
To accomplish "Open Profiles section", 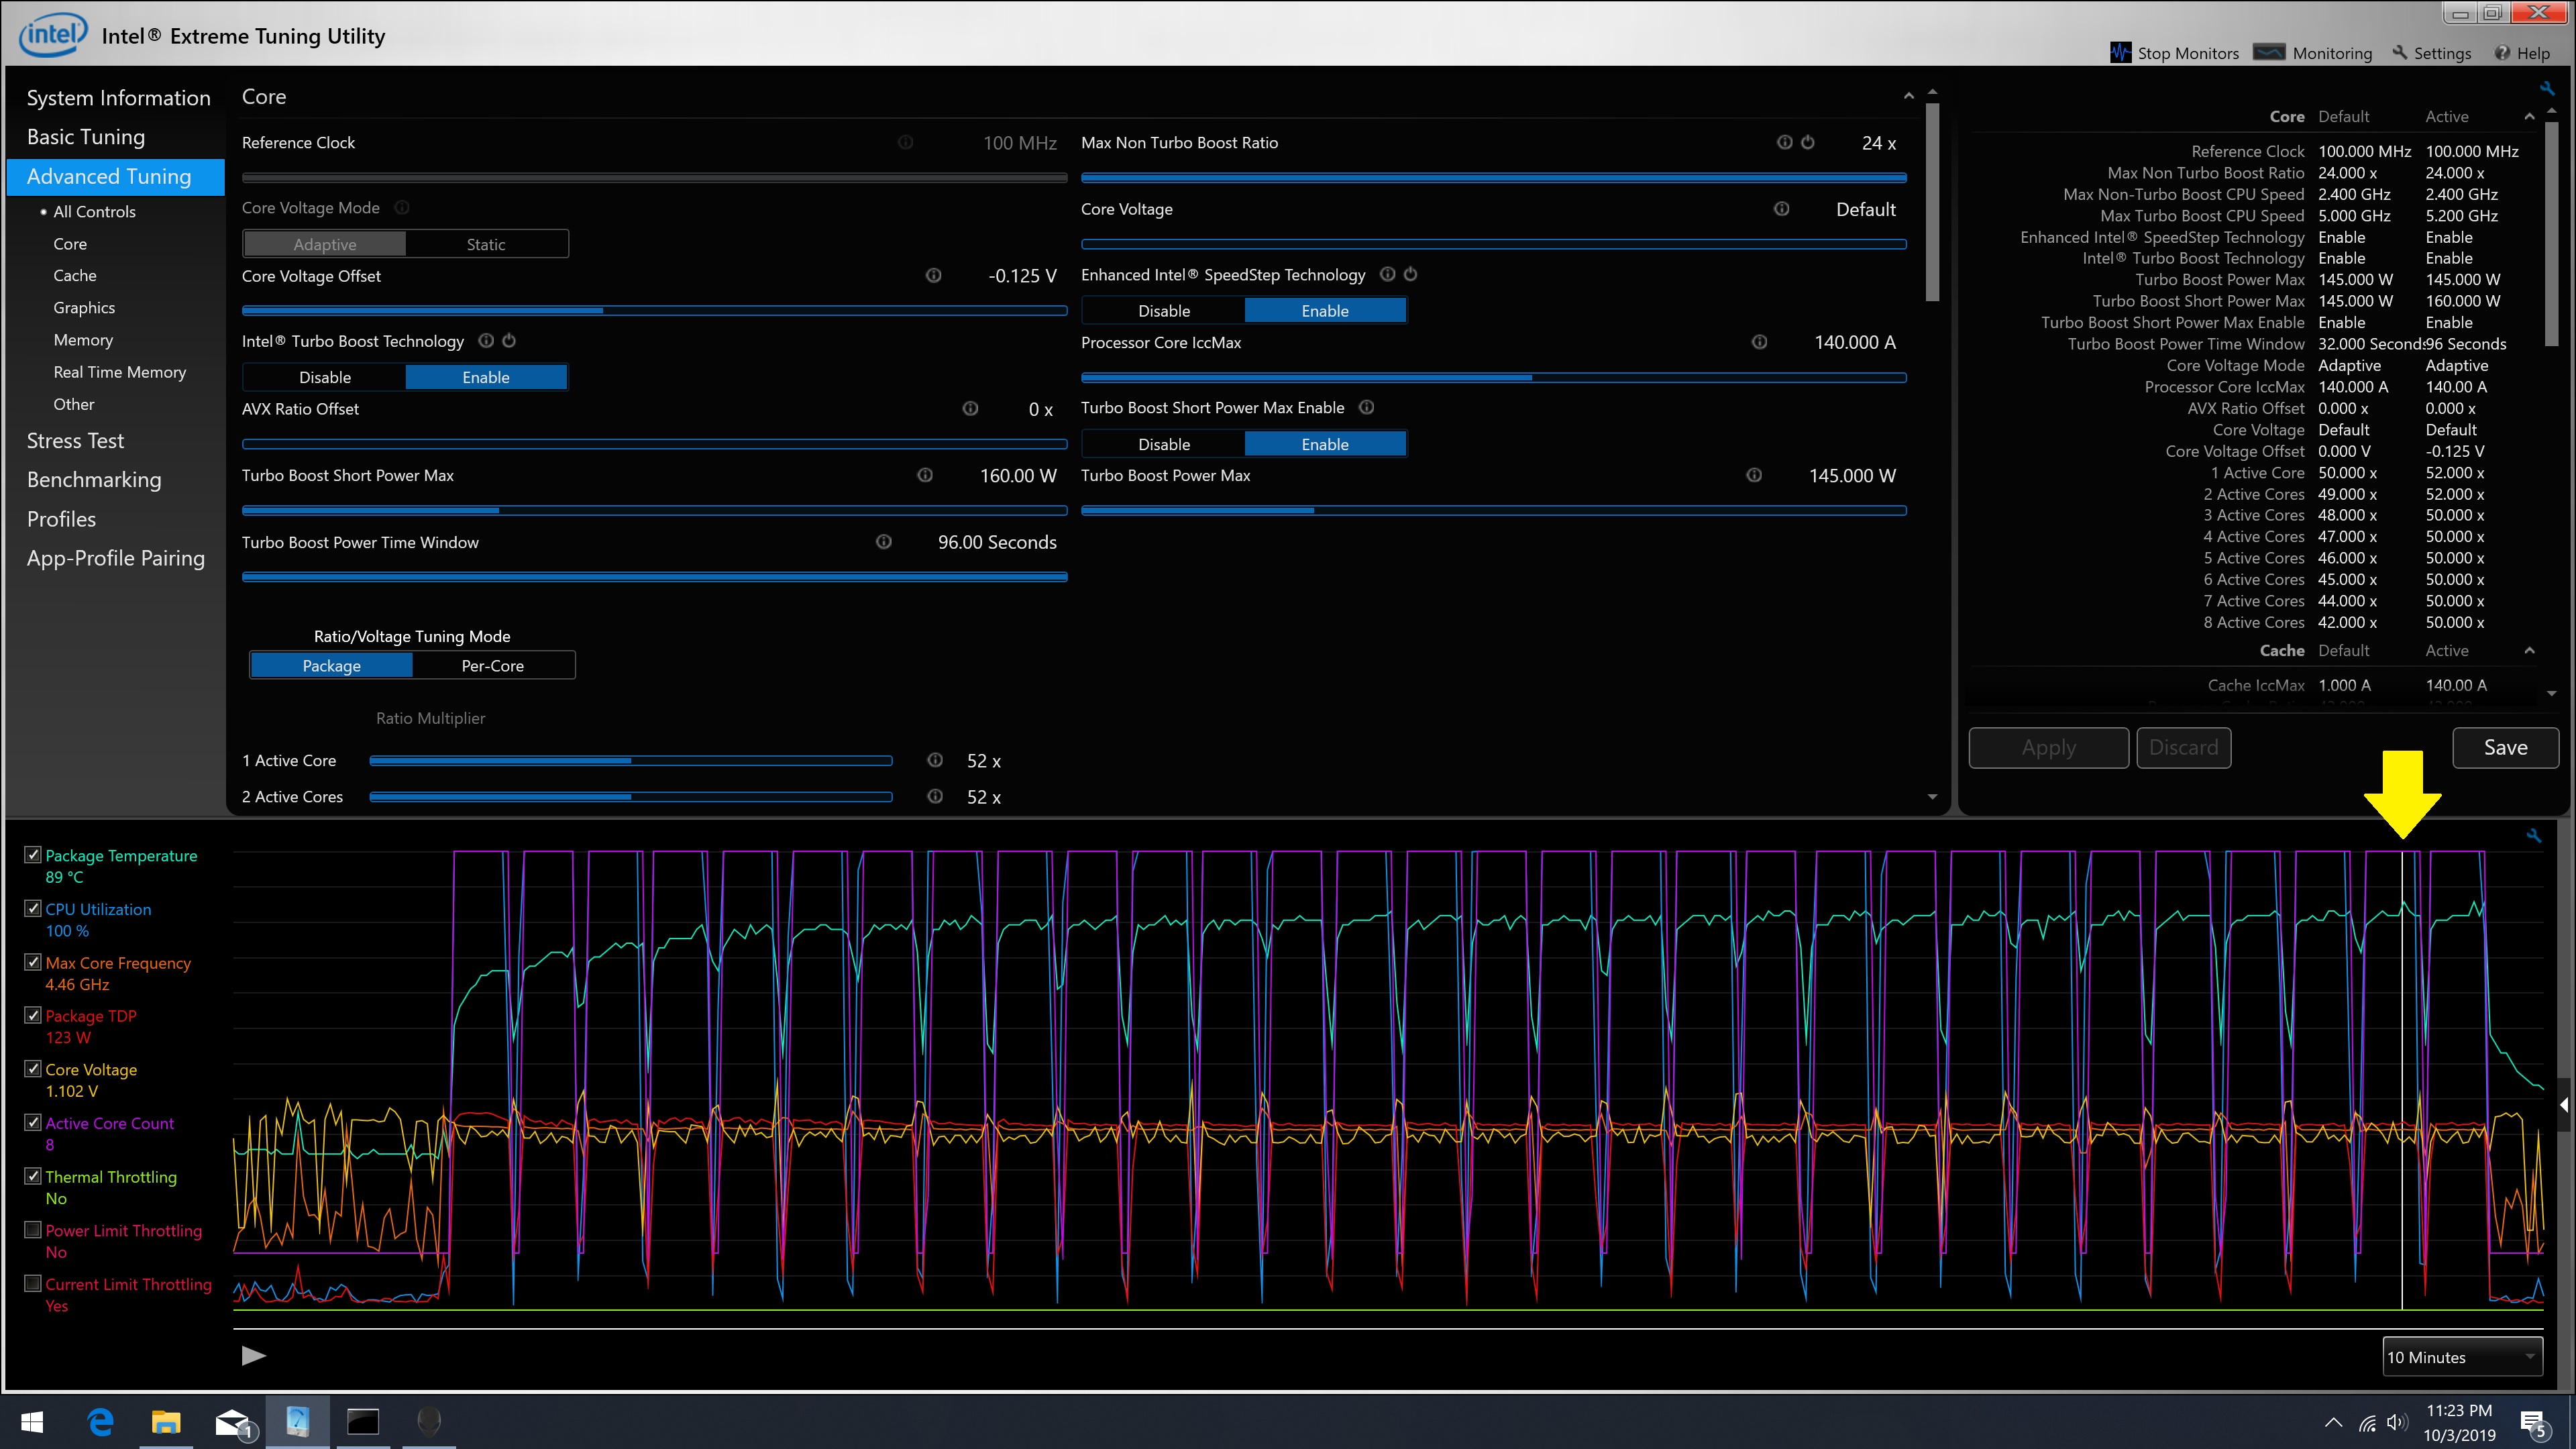I will pos(61,519).
